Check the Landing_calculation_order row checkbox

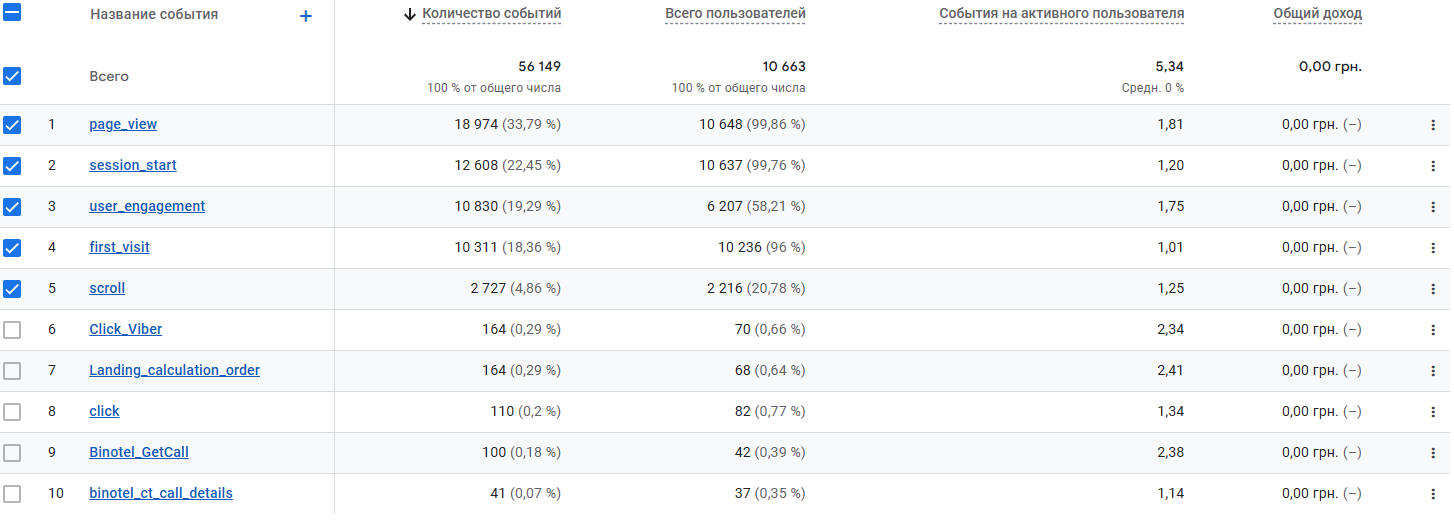pos(12,371)
